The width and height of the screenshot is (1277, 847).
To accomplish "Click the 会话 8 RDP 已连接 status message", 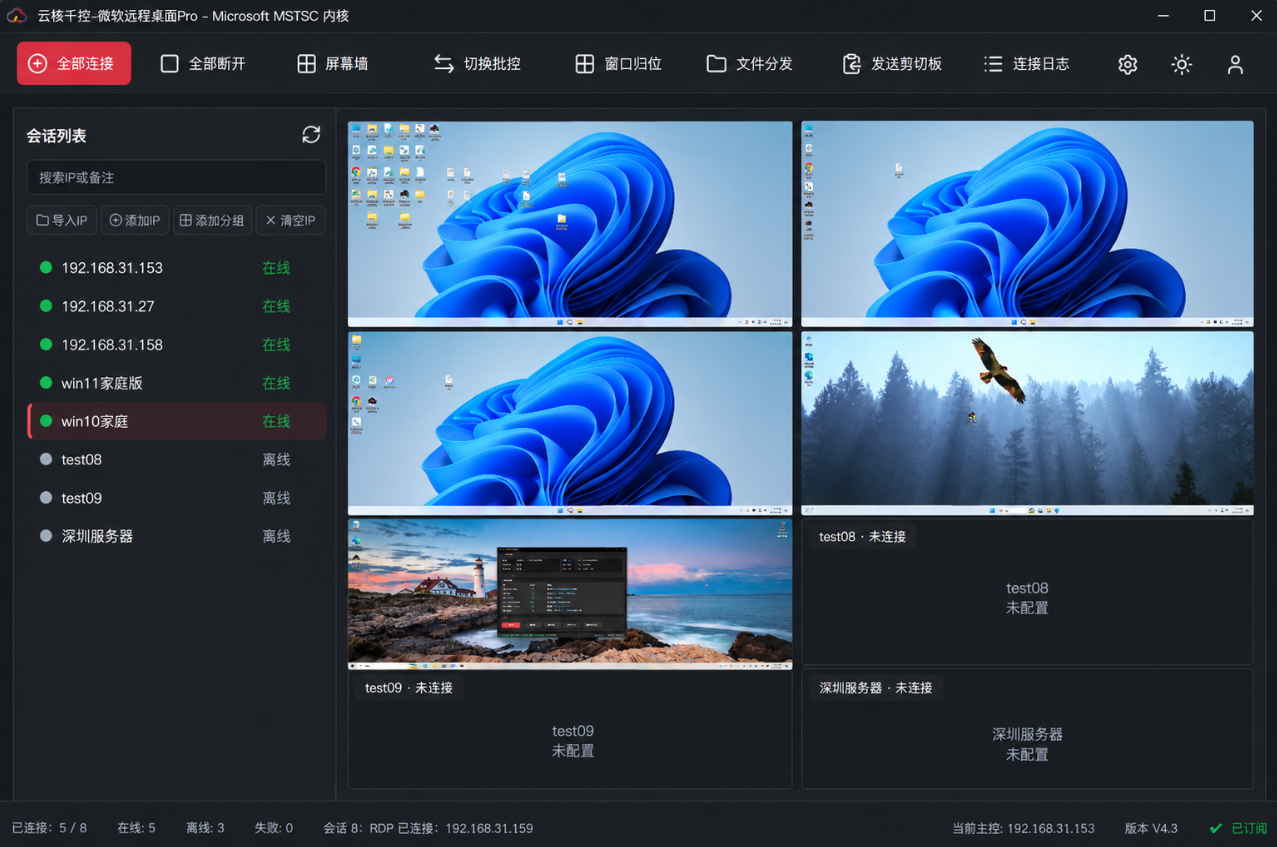I will 428,828.
